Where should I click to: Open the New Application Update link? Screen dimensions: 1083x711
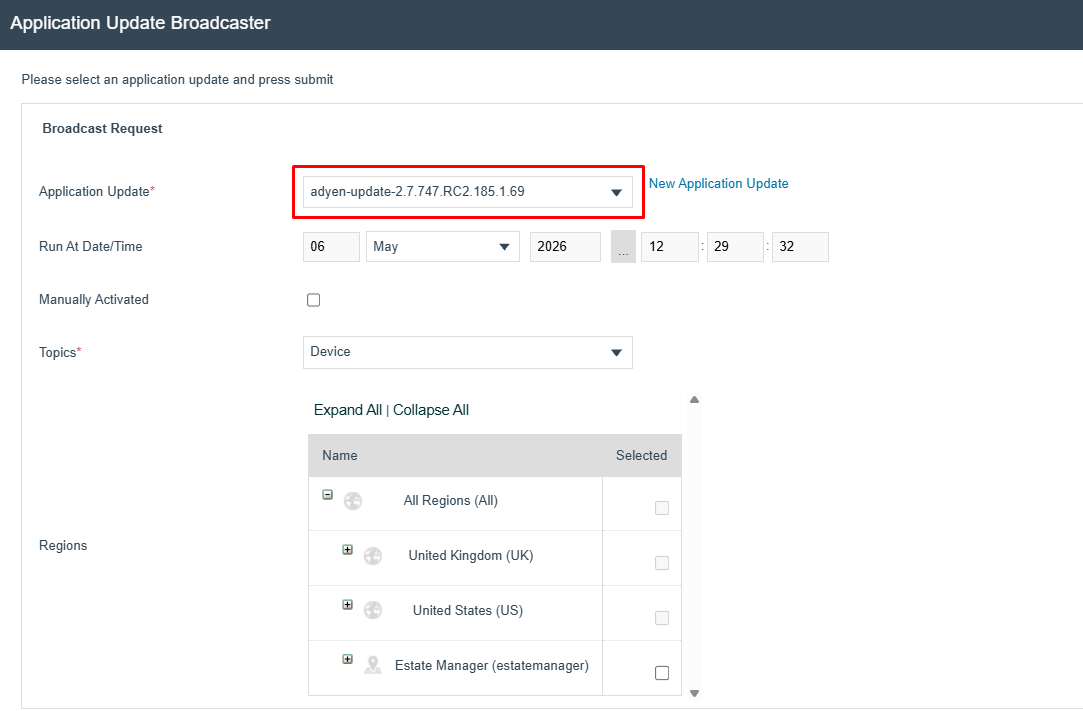coord(718,183)
